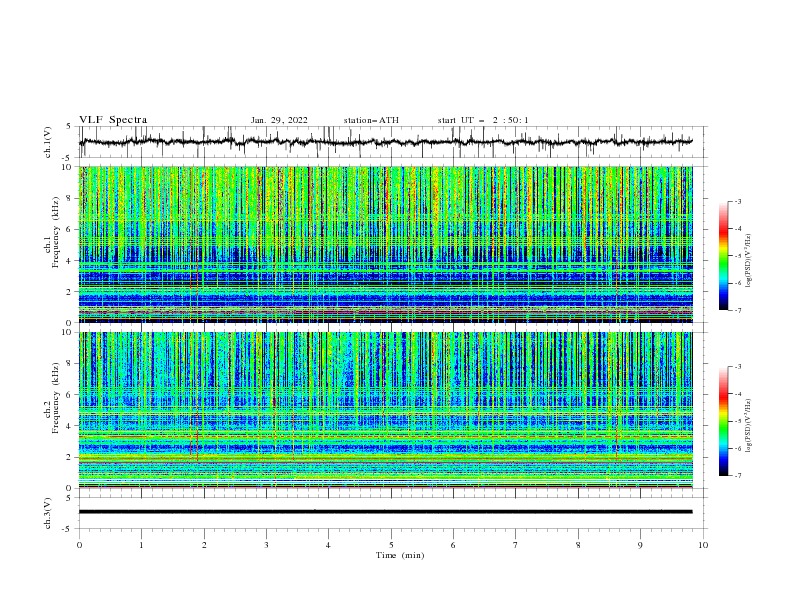Click the 'Time (min)' axis label
Screen dimensions: 792x612
coord(400,555)
